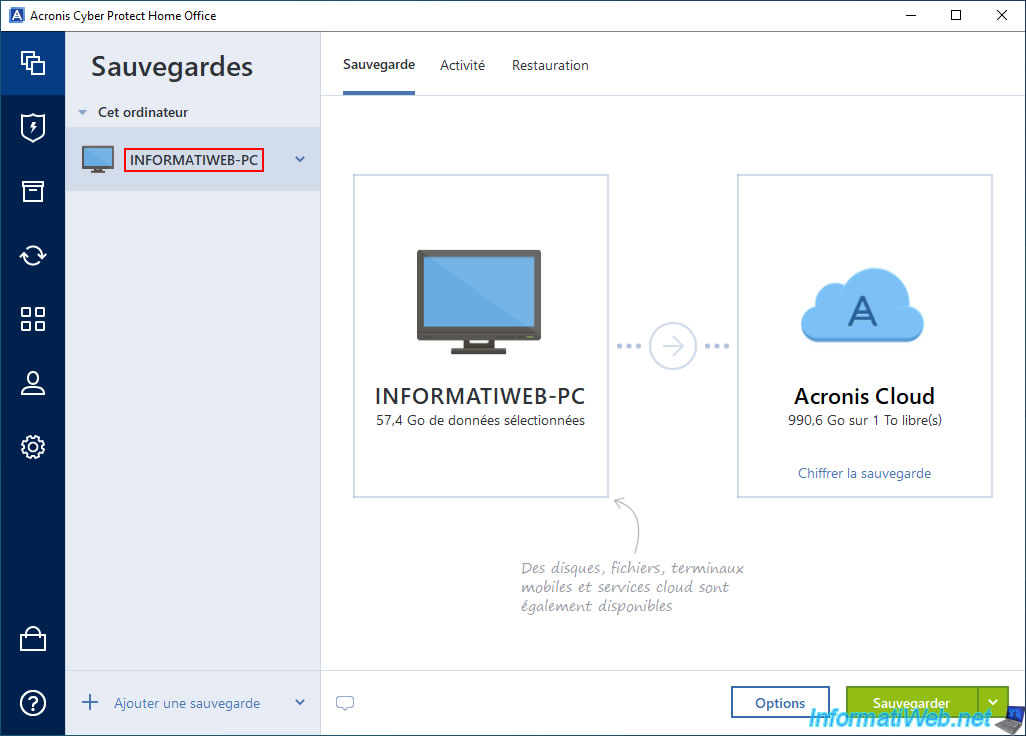Switch to the Activité tab
1026x736 pixels.
click(x=462, y=65)
